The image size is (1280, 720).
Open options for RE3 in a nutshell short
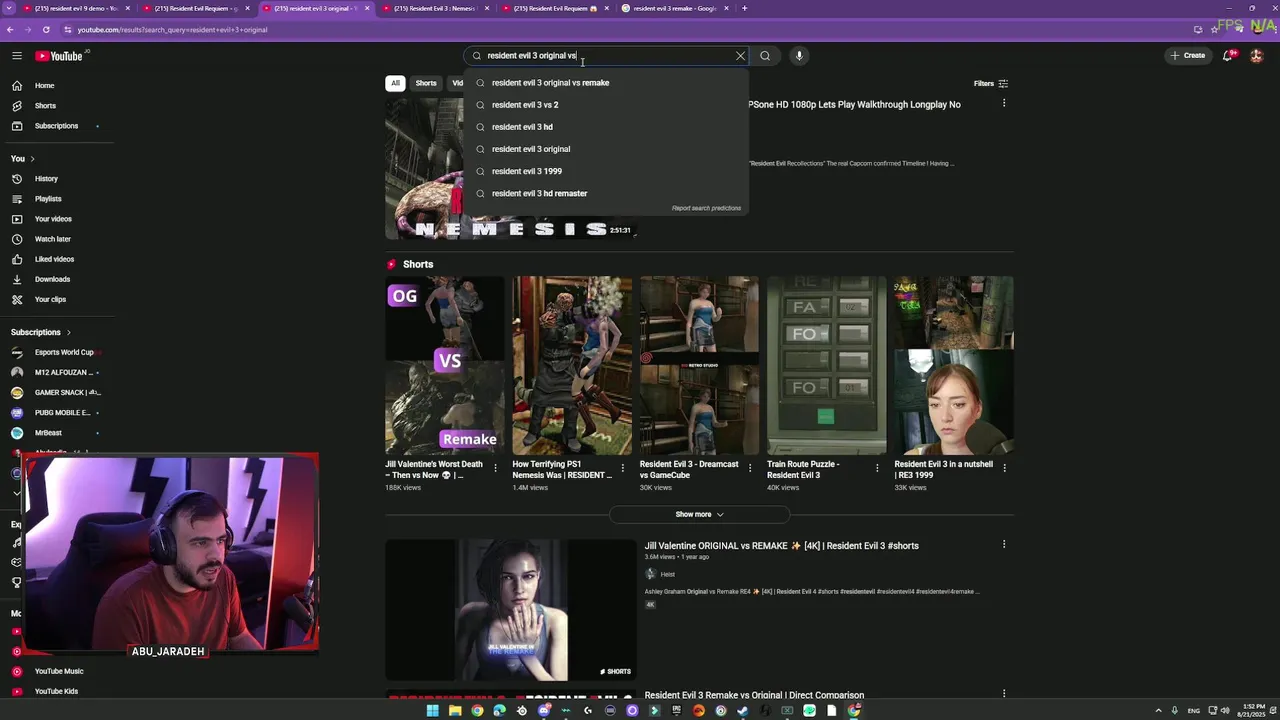tap(1004, 468)
